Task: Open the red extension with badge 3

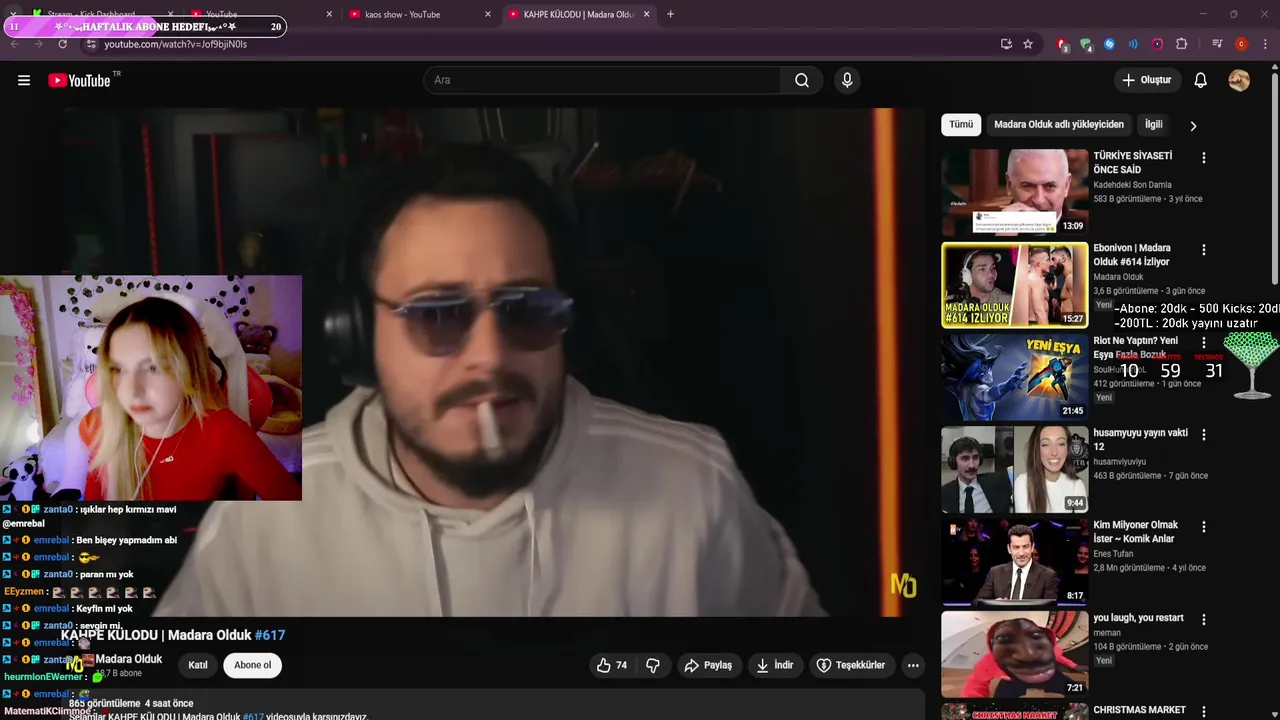Action: [1062, 44]
